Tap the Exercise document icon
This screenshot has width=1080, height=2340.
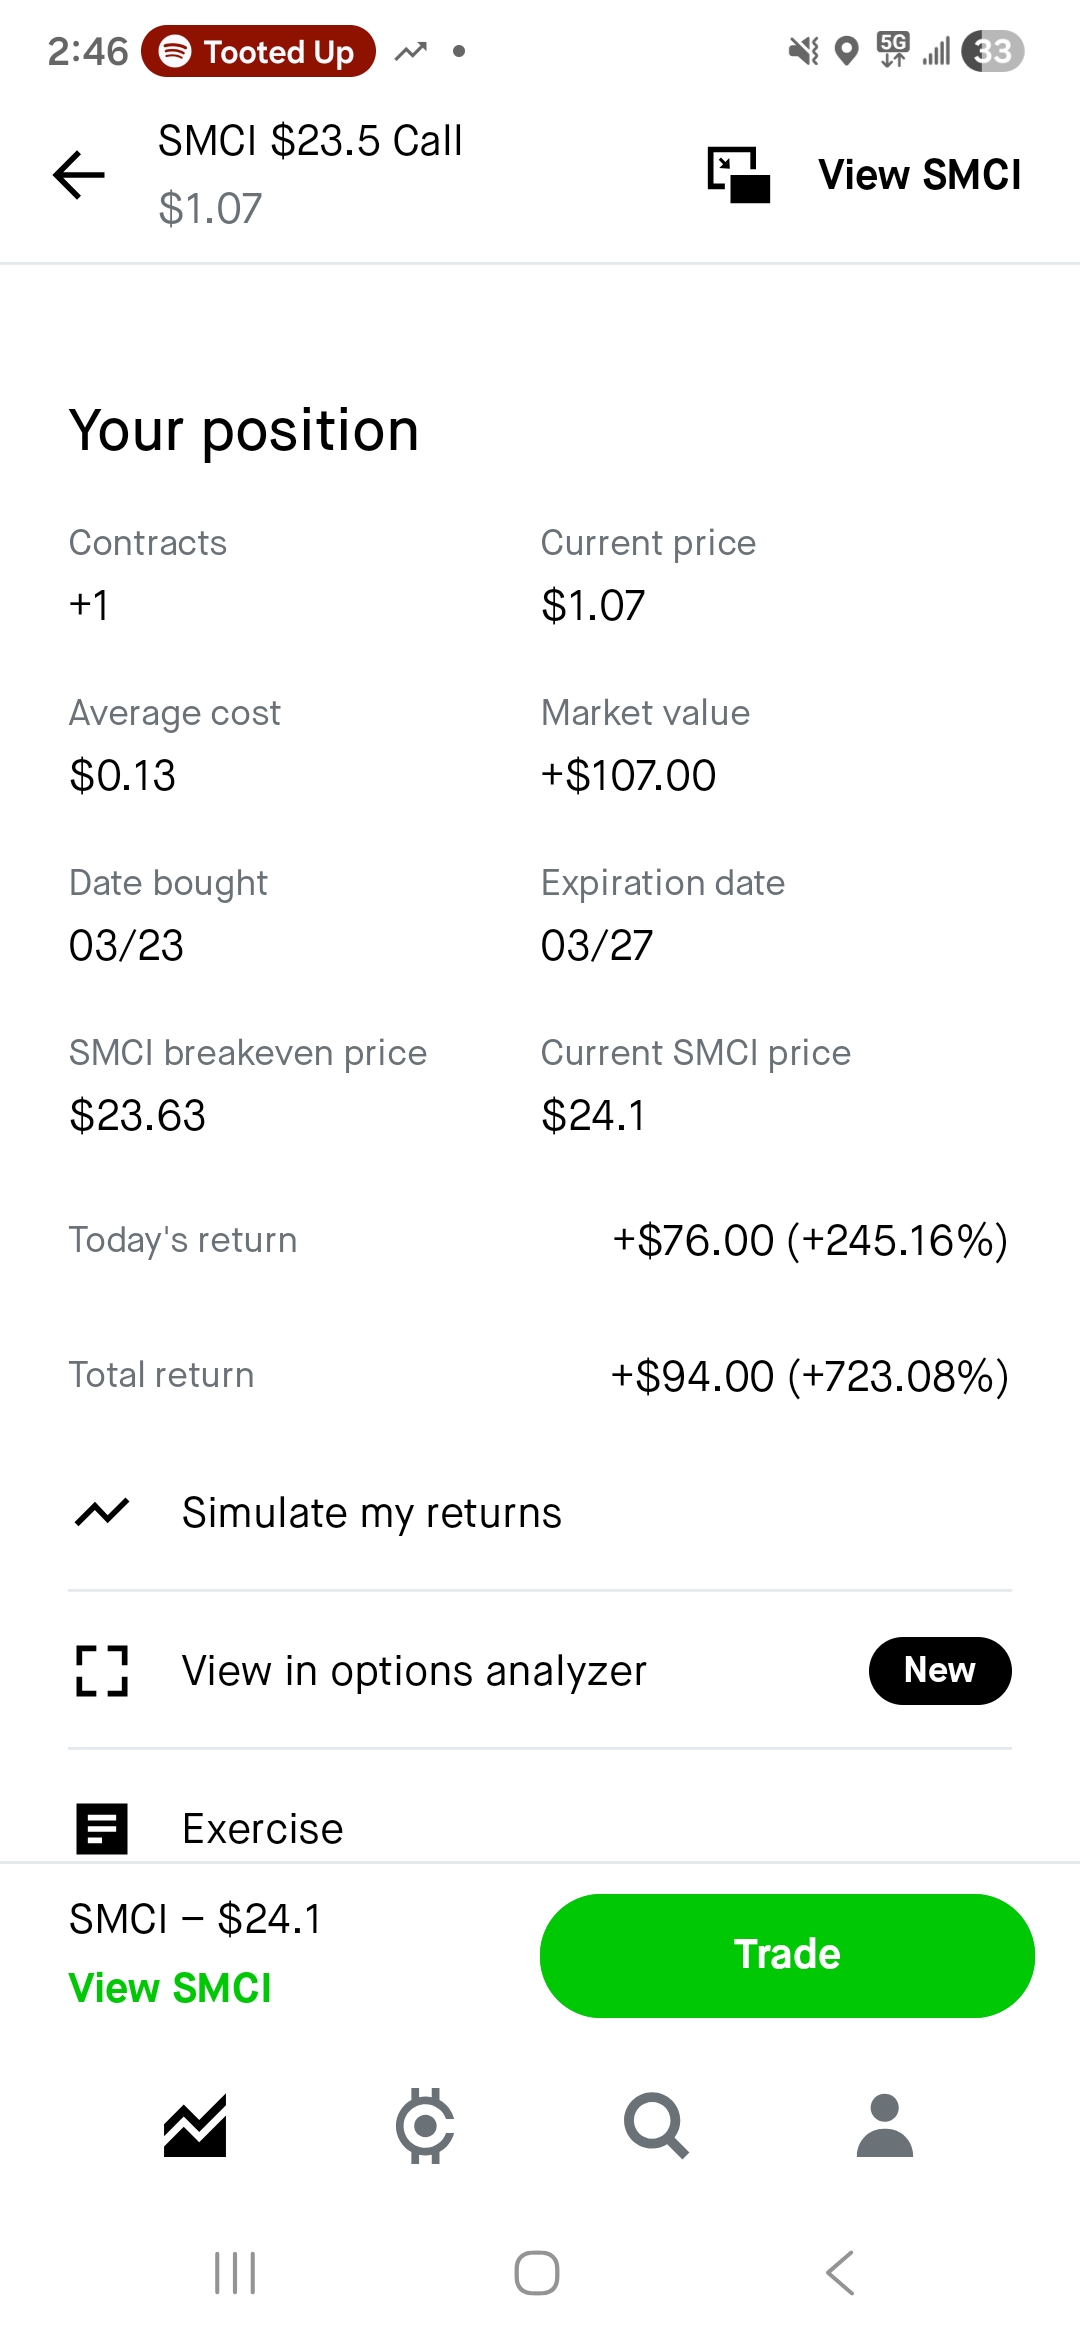point(102,1829)
